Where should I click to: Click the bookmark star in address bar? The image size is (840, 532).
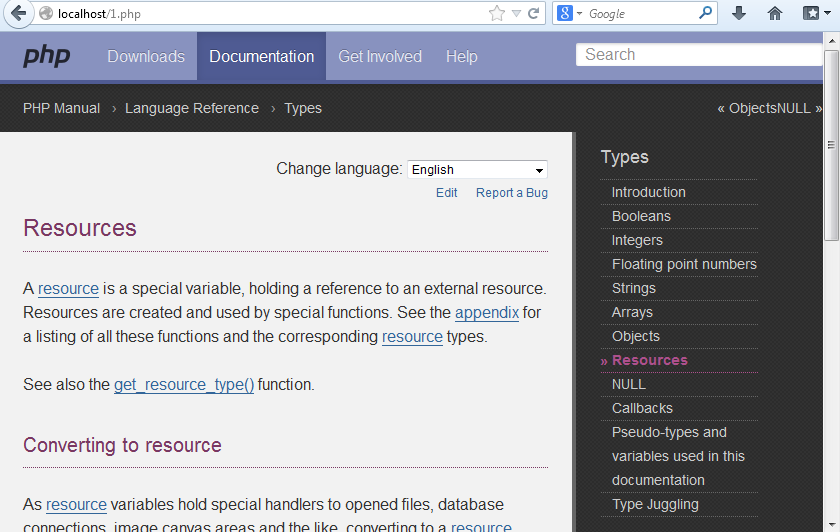click(x=497, y=14)
